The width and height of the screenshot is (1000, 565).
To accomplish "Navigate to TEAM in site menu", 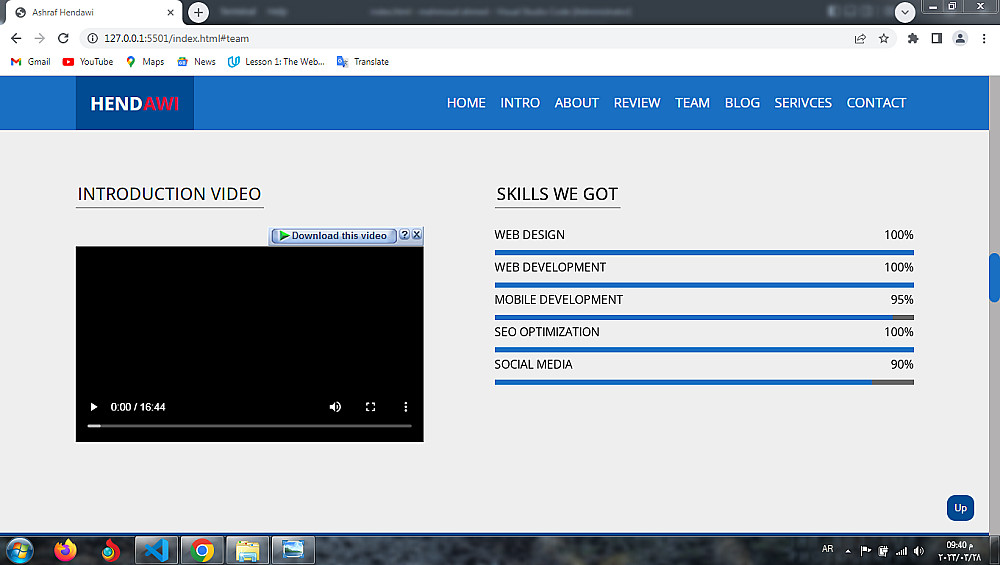I will 692,103.
